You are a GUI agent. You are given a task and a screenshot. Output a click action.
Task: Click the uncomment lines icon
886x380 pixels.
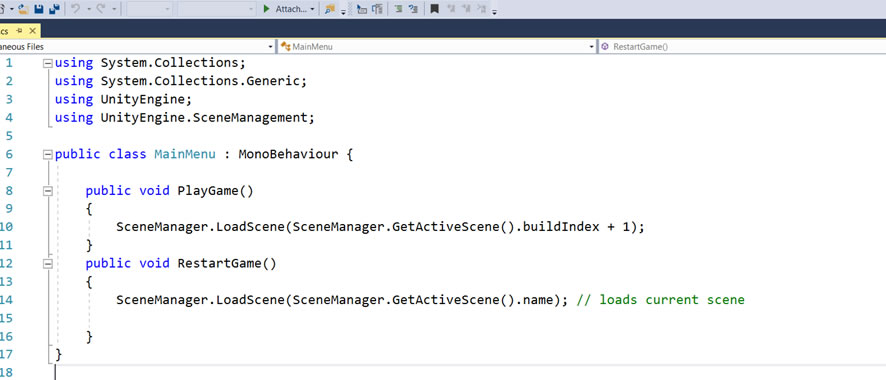(414, 9)
